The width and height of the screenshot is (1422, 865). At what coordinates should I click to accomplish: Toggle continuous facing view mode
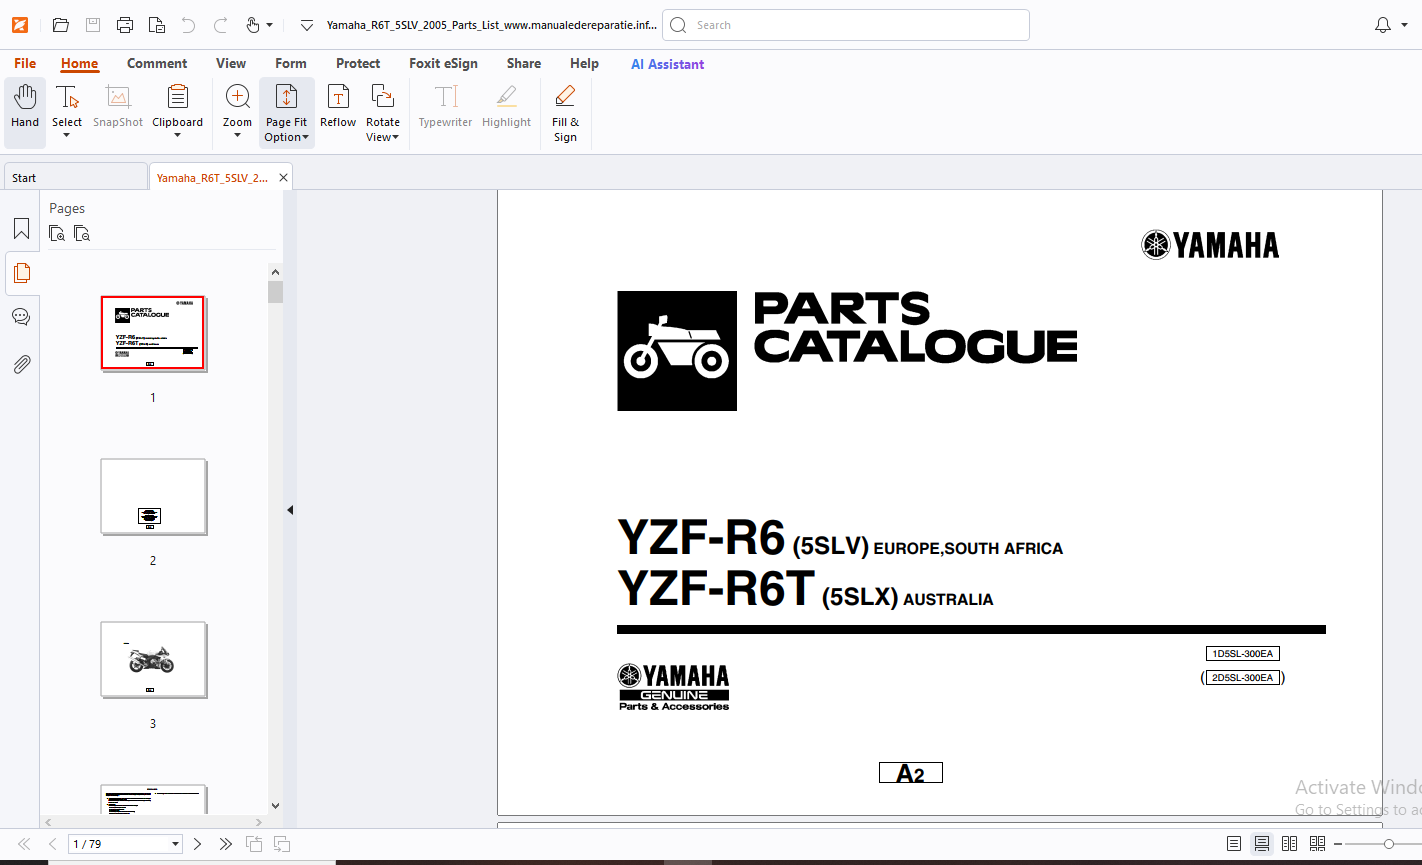tap(1317, 844)
